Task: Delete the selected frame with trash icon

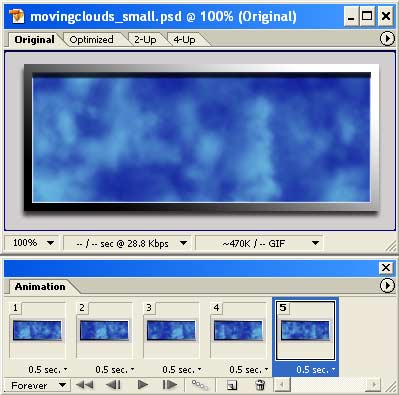Action: point(260,385)
